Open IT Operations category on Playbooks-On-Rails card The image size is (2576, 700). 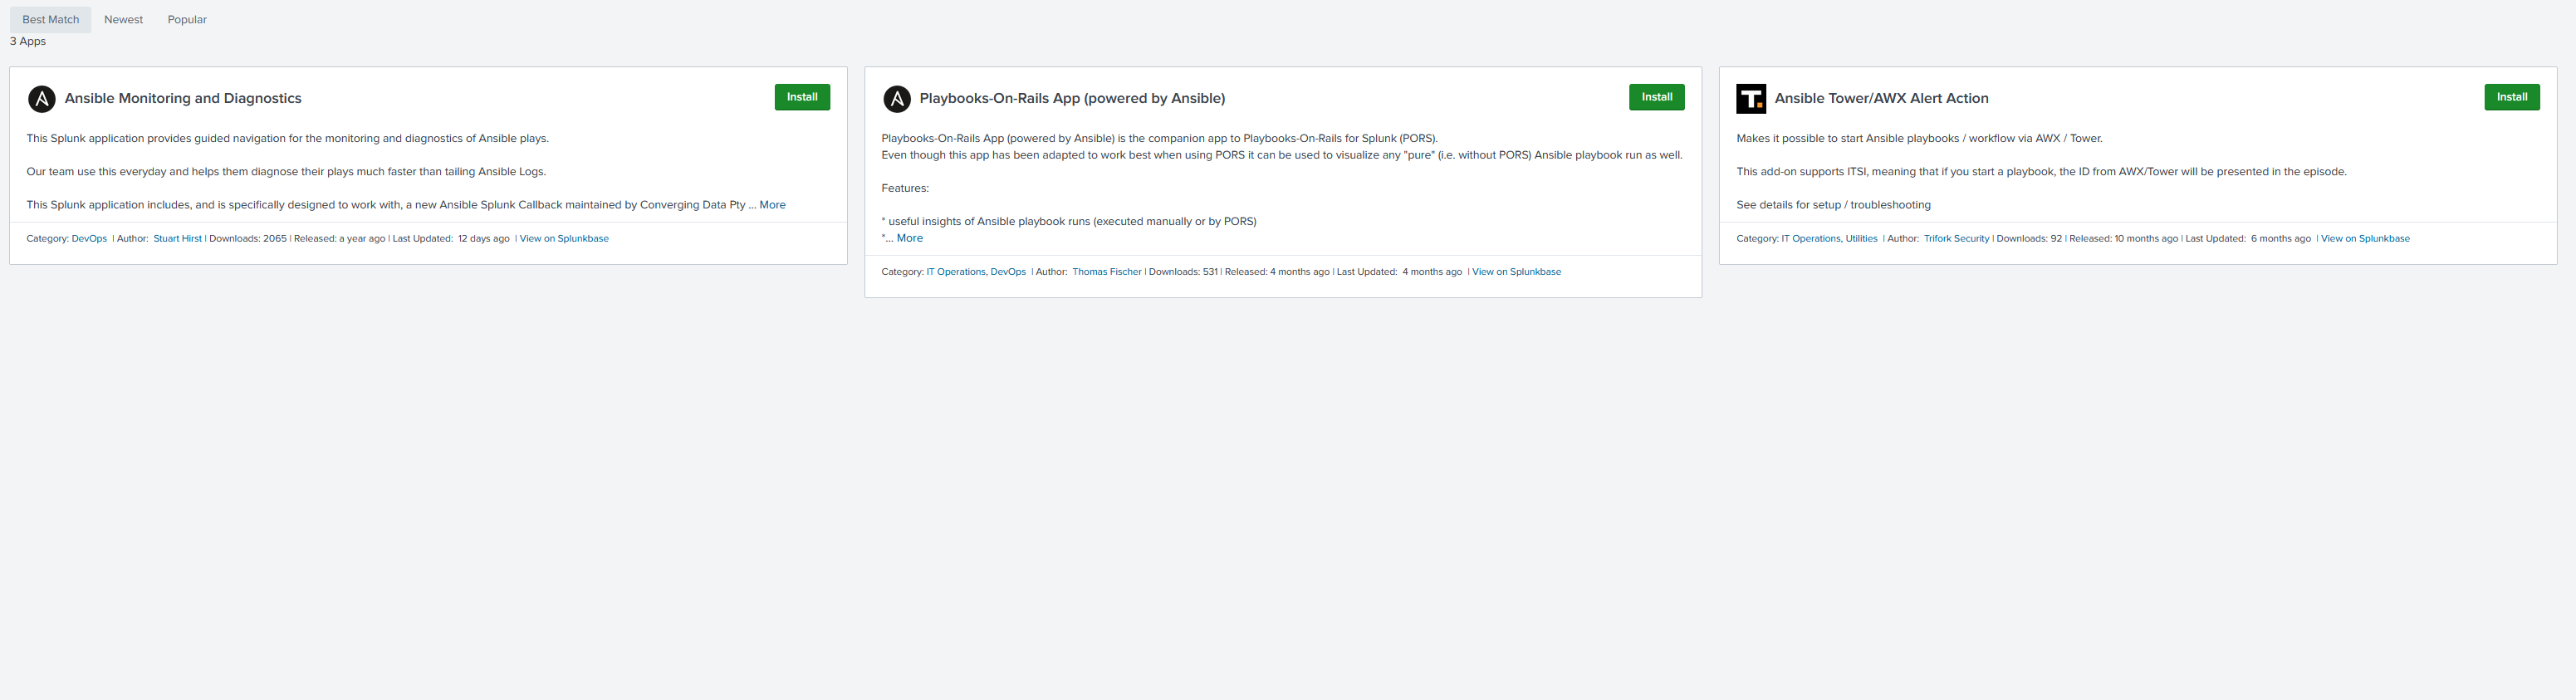pyautogui.click(x=955, y=272)
